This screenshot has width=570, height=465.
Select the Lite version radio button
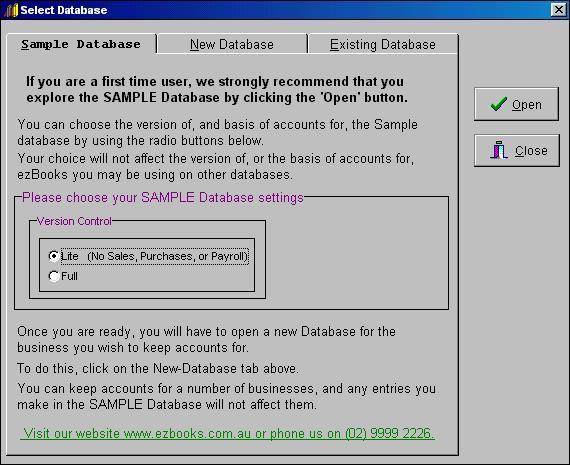tap(54, 256)
